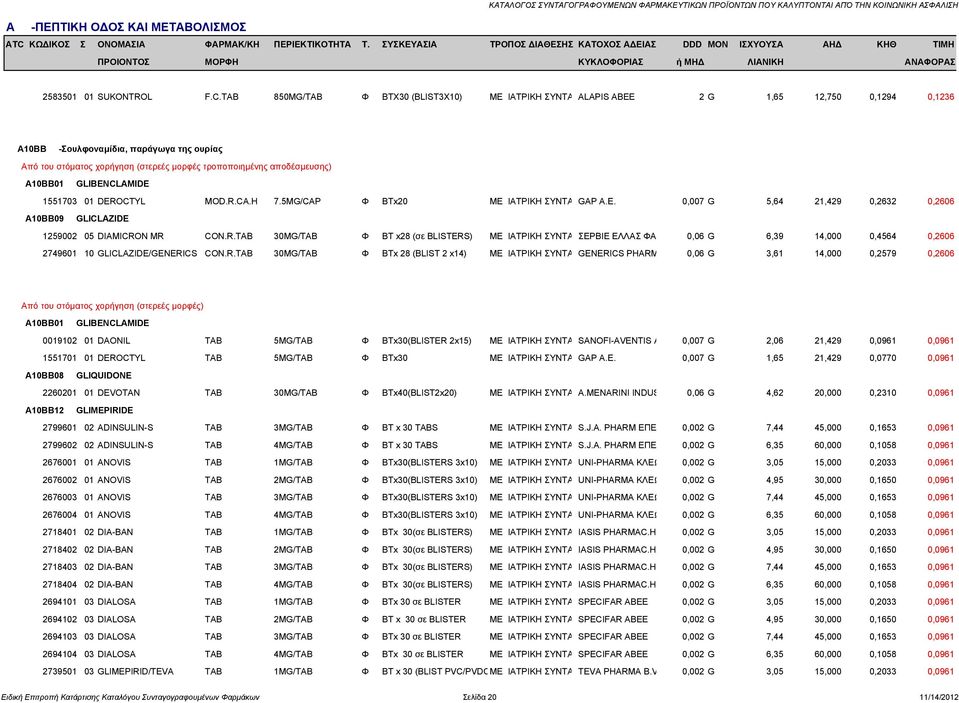Click product name "DAONIL"
The width and height of the screenshot is (959, 703).
(114, 341)
